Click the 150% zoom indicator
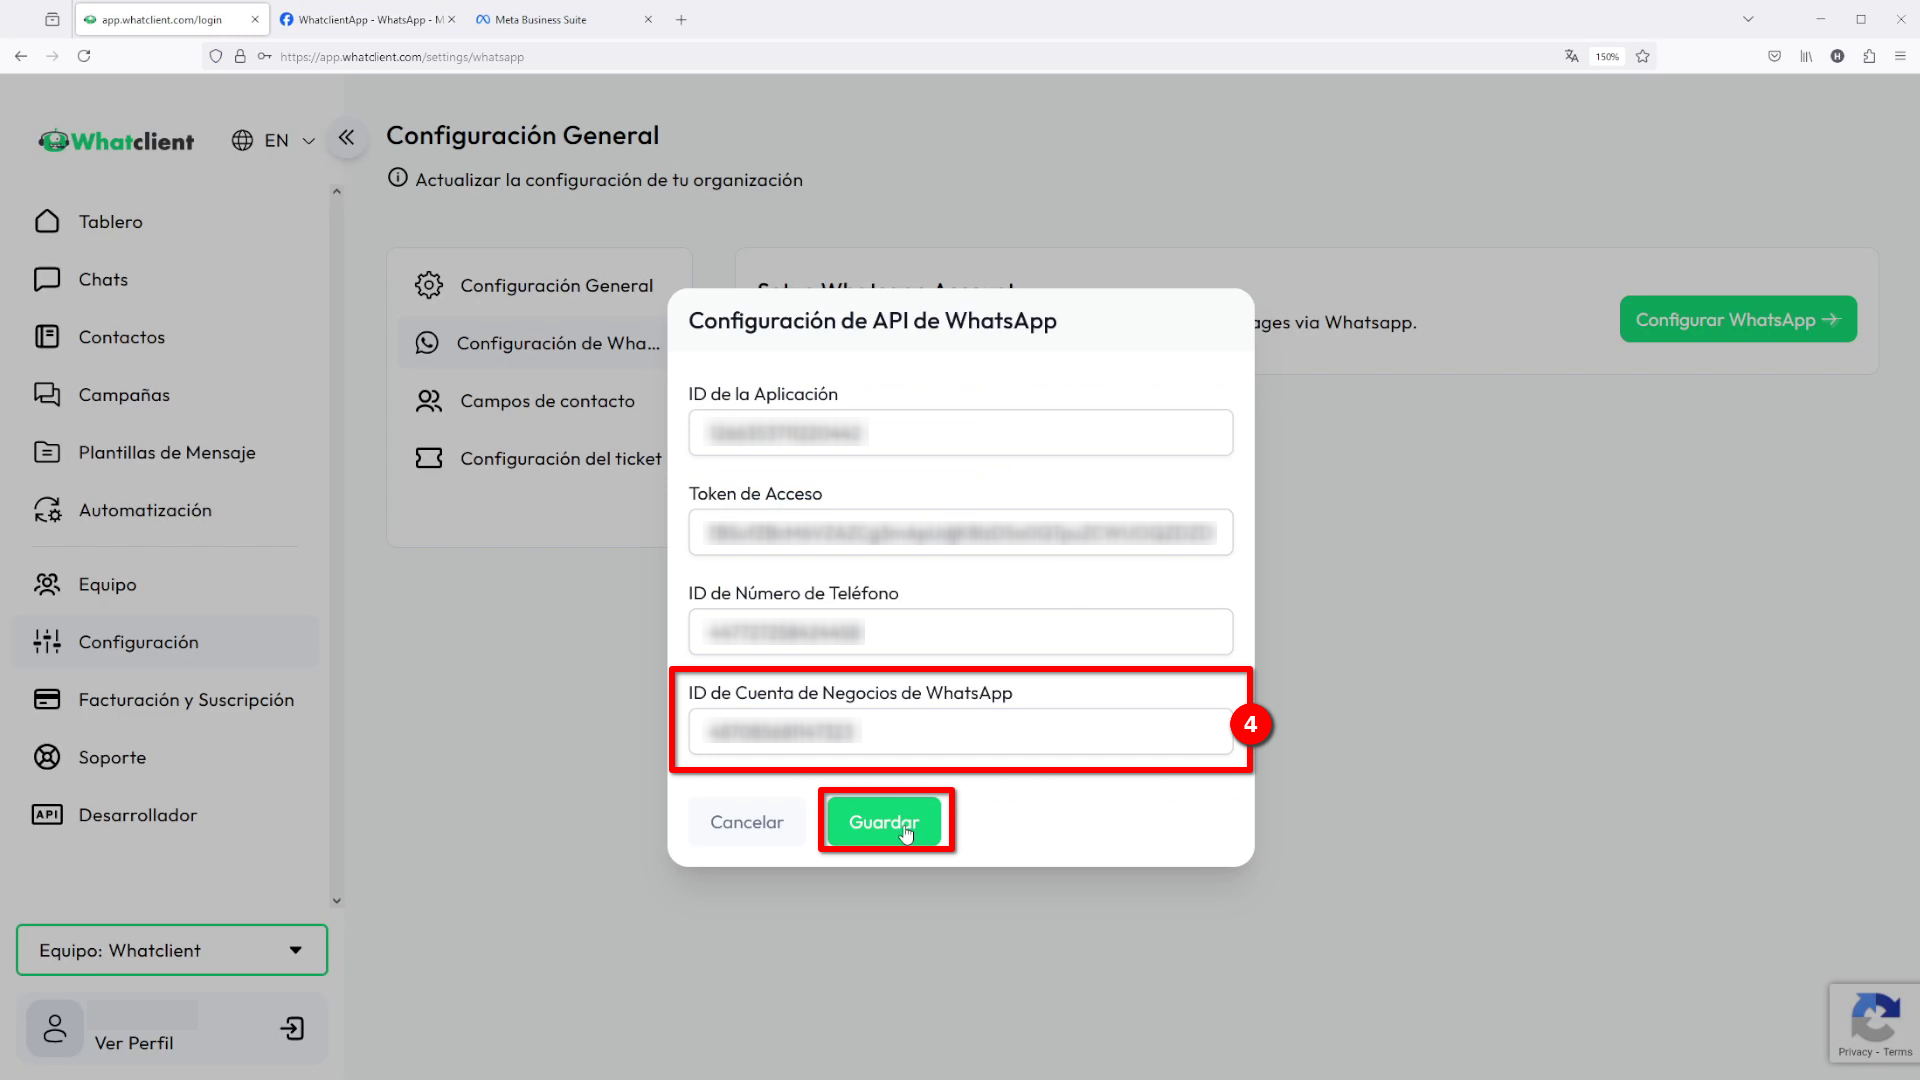Screen dimensions: 1920x1080 (1606, 56)
